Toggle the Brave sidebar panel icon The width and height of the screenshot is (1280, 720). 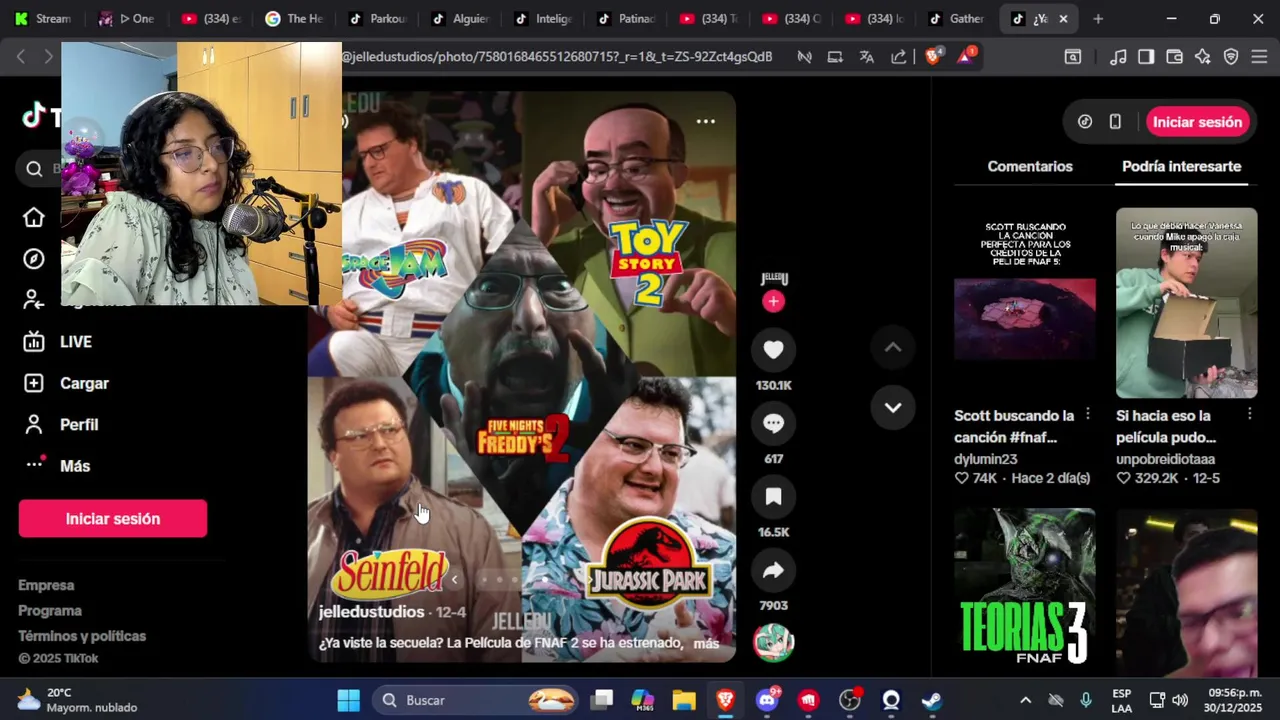click(x=1146, y=57)
